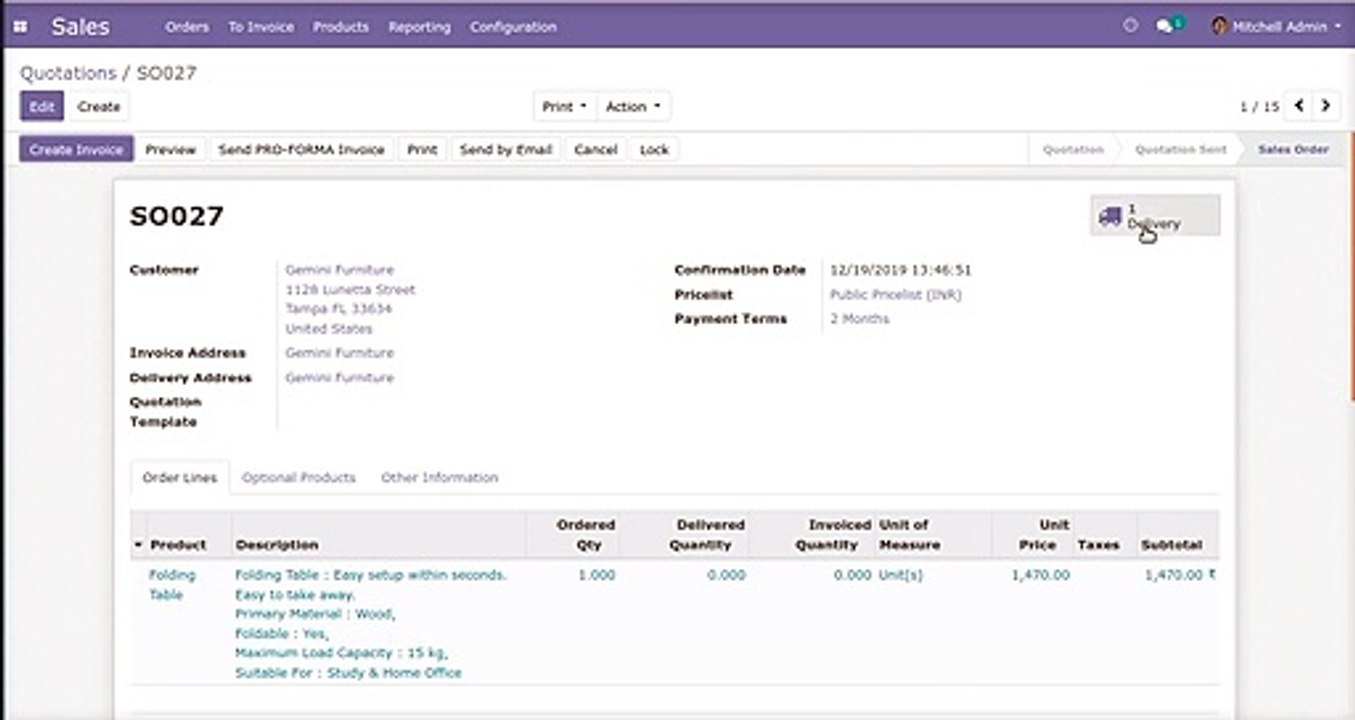Click Folding Table product link
Image resolution: width=1355 pixels, height=720 pixels.
(172, 585)
